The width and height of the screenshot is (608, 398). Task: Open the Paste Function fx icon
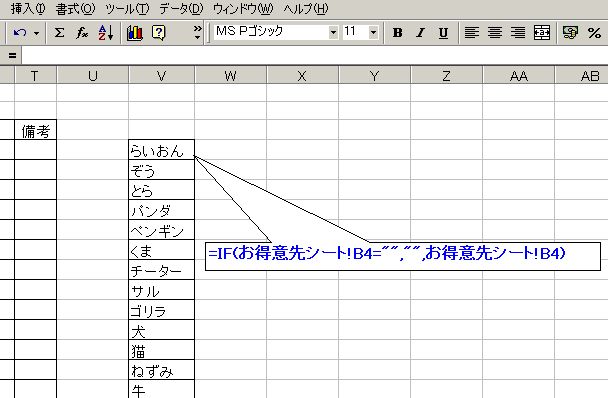(82, 33)
